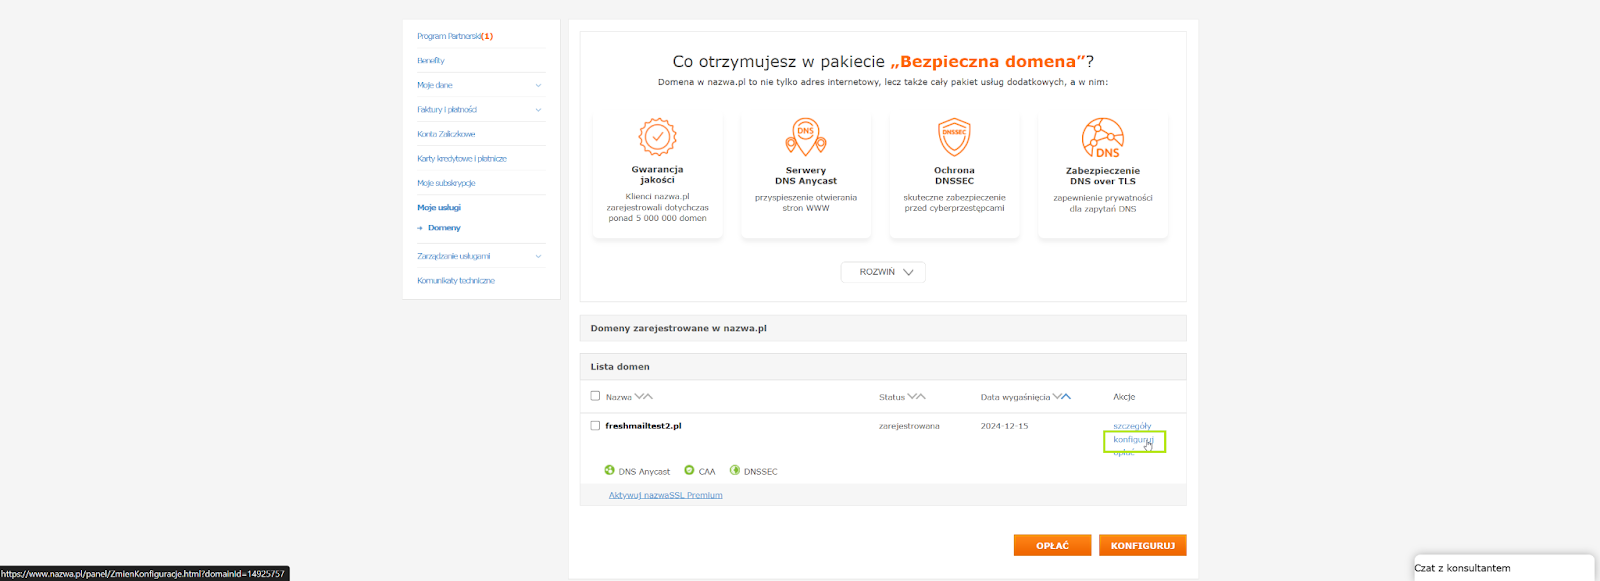Click the CAA label under domain
Image resolution: width=1600 pixels, height=581 pixels.
pos(707,471)
